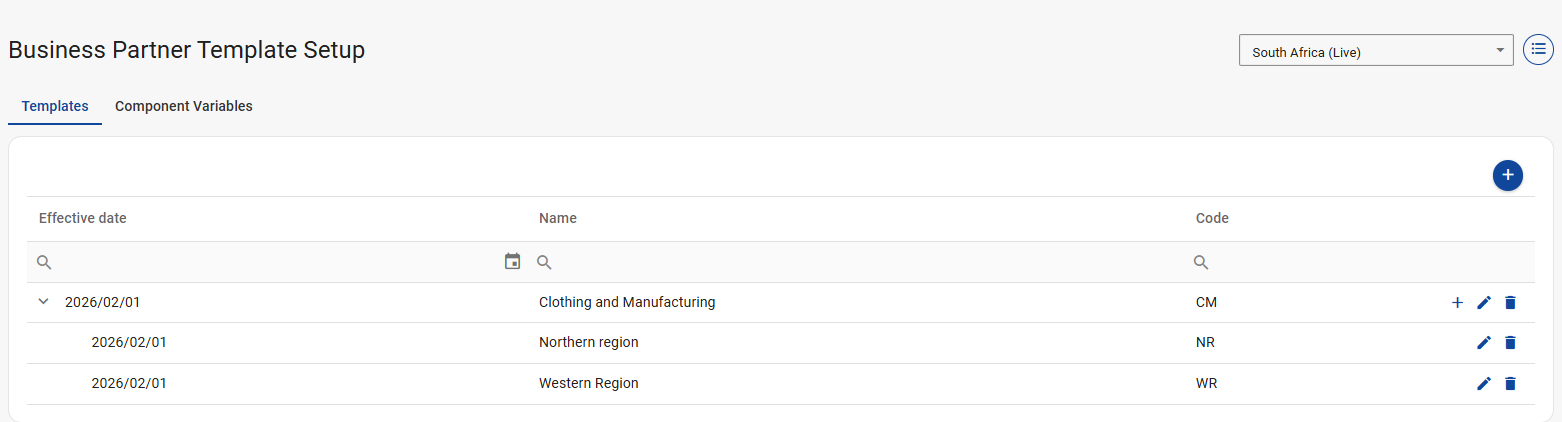Edit the Northern region template
This screenshot has height=422, width=1562.
pyautogui.click(x=1484, y=343)
